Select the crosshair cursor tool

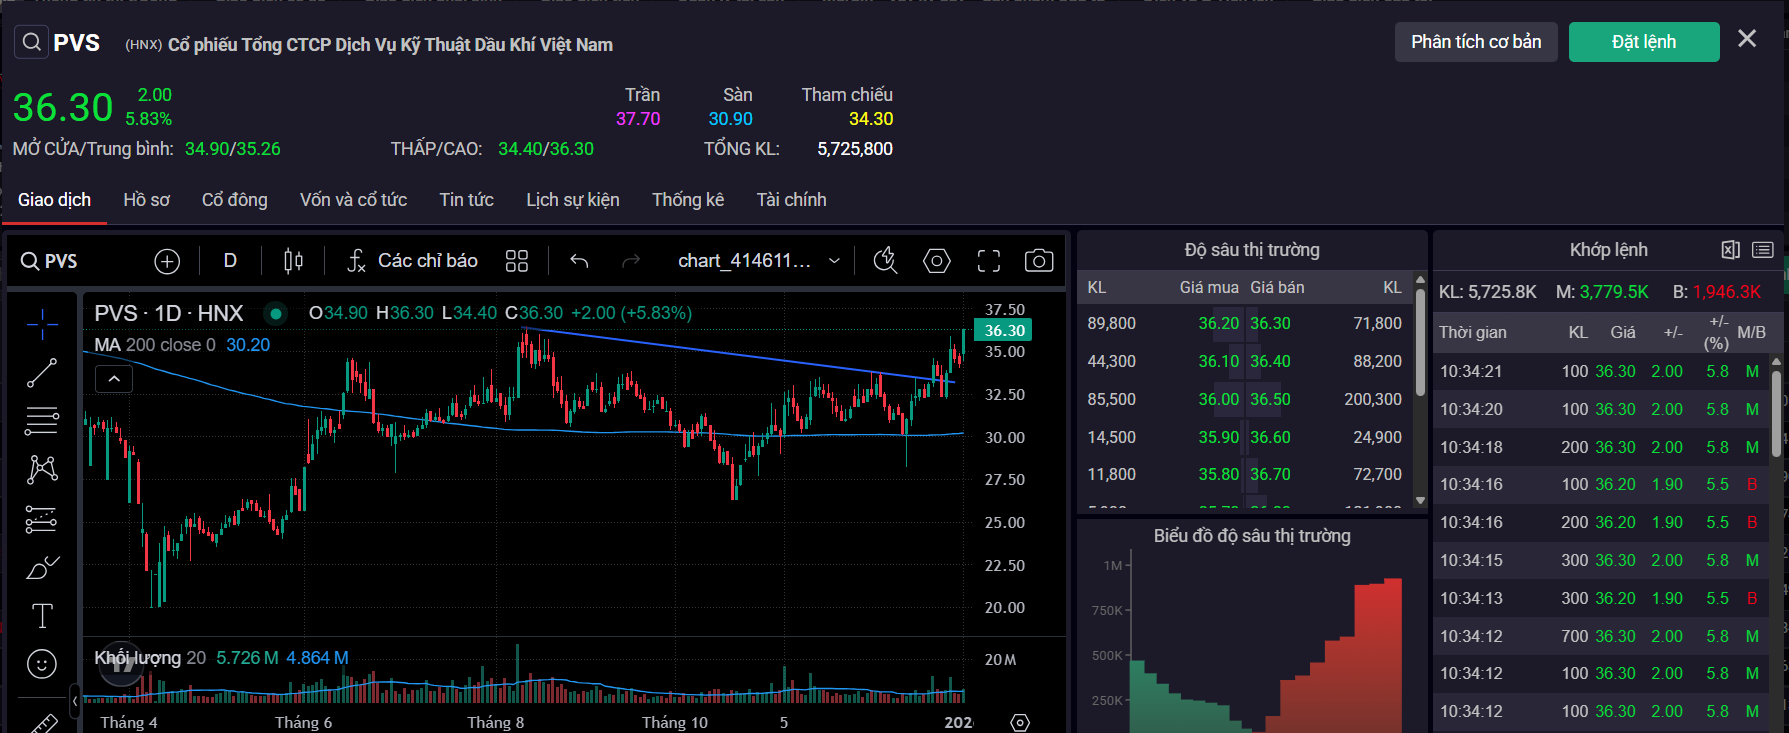pos(42,324)
